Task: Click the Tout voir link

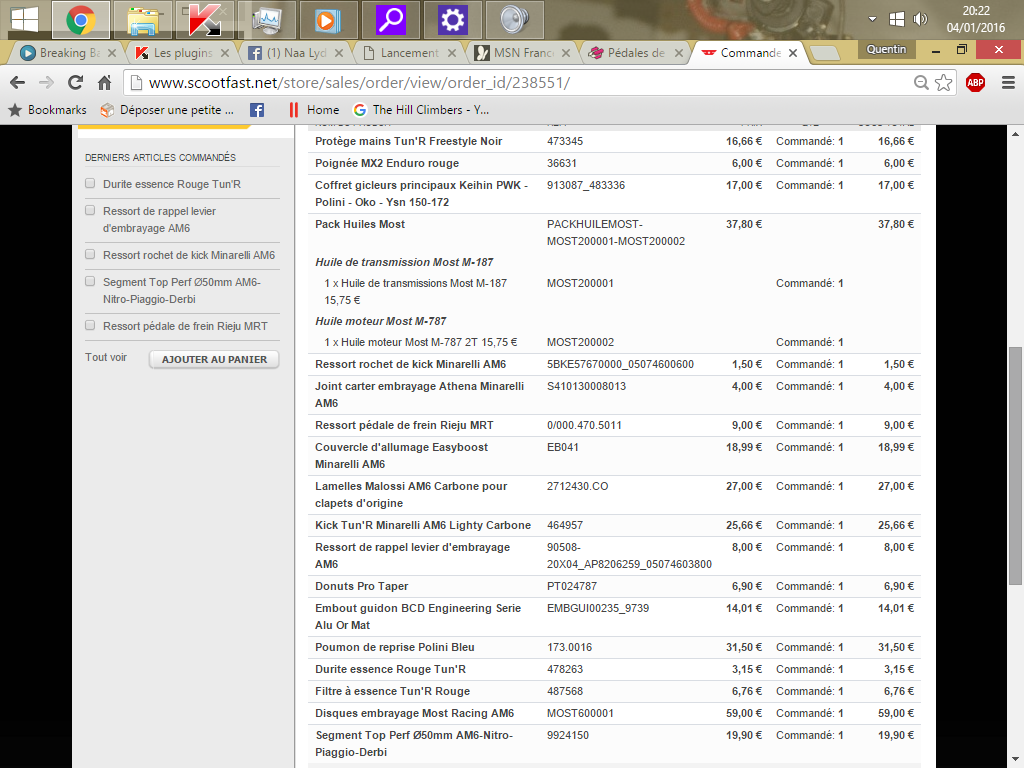Action: coord(106,357)
